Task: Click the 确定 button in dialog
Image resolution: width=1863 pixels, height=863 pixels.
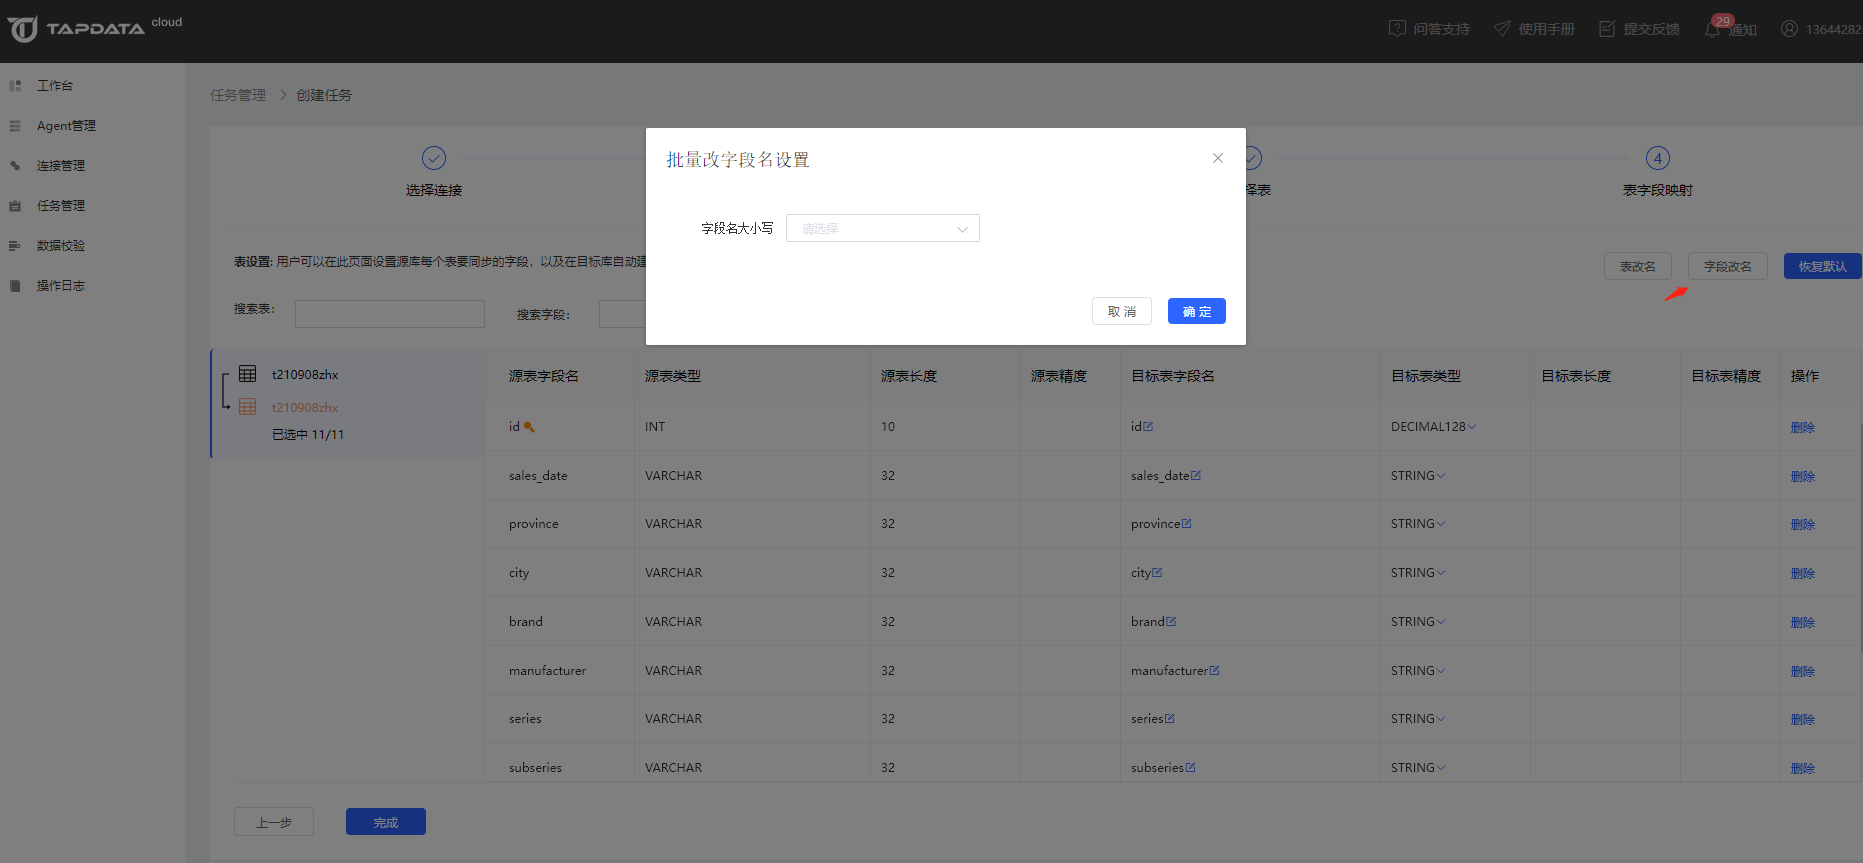Action: (1196, 311)
